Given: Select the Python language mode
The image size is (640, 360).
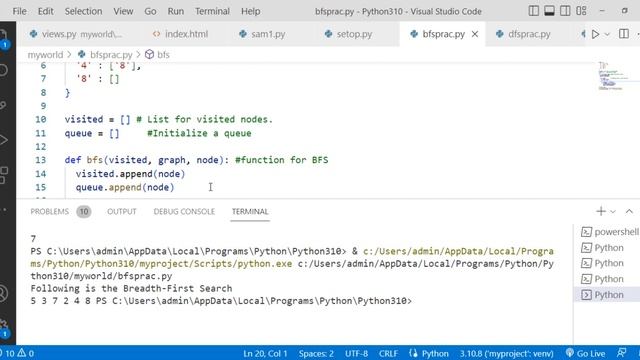Looking at the screenshot, I should 435,353.
